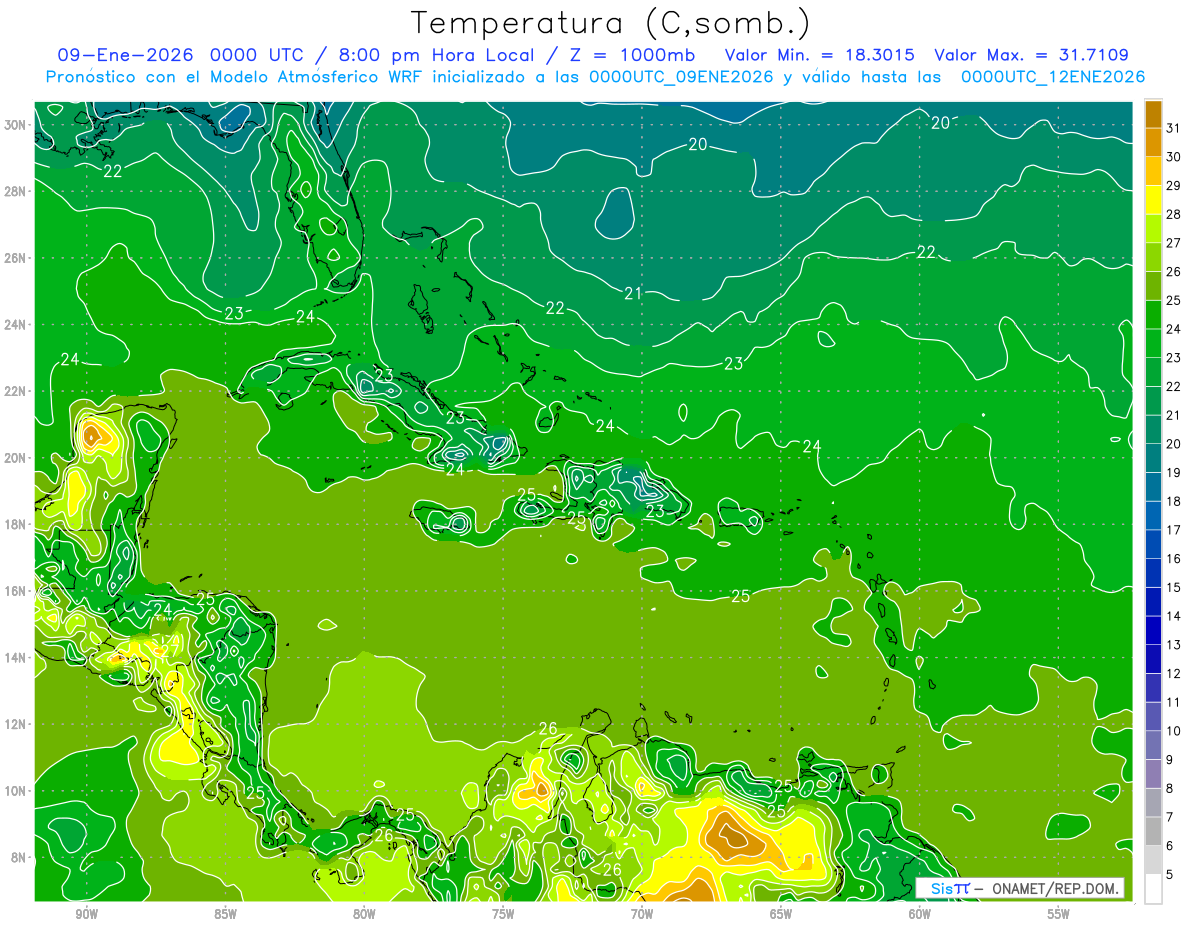Image resolution: width=1200 pixels, height=927 pixels.
Task: Click the contour label 21 on the map
Action: pyautogui.click(x=633, y=294)
